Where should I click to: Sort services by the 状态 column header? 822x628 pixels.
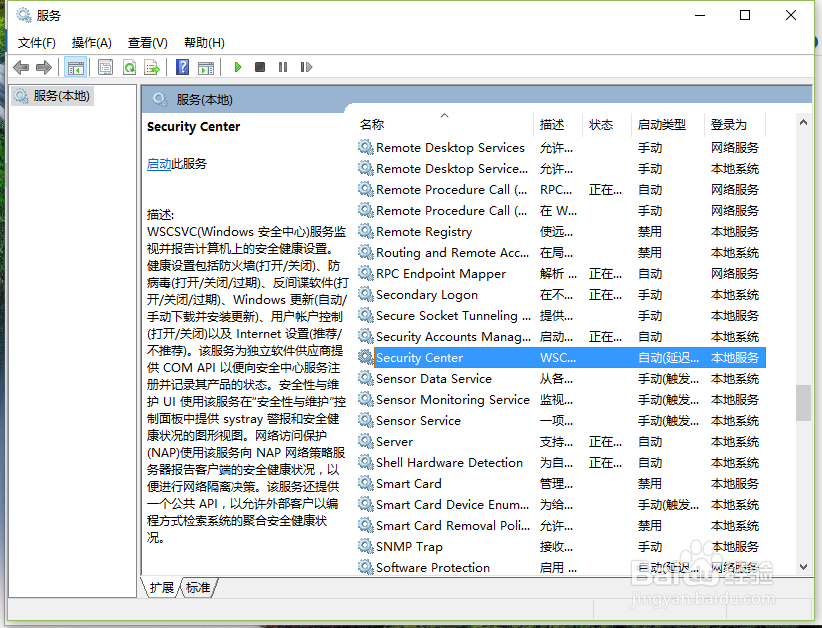coord(601,125)
